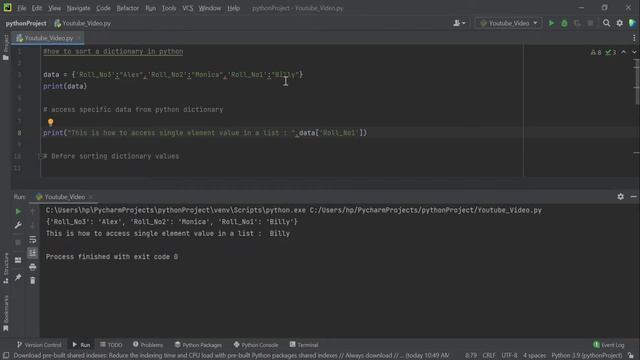
Task: Open the Help menu
Action: click(x=233, y=8)
